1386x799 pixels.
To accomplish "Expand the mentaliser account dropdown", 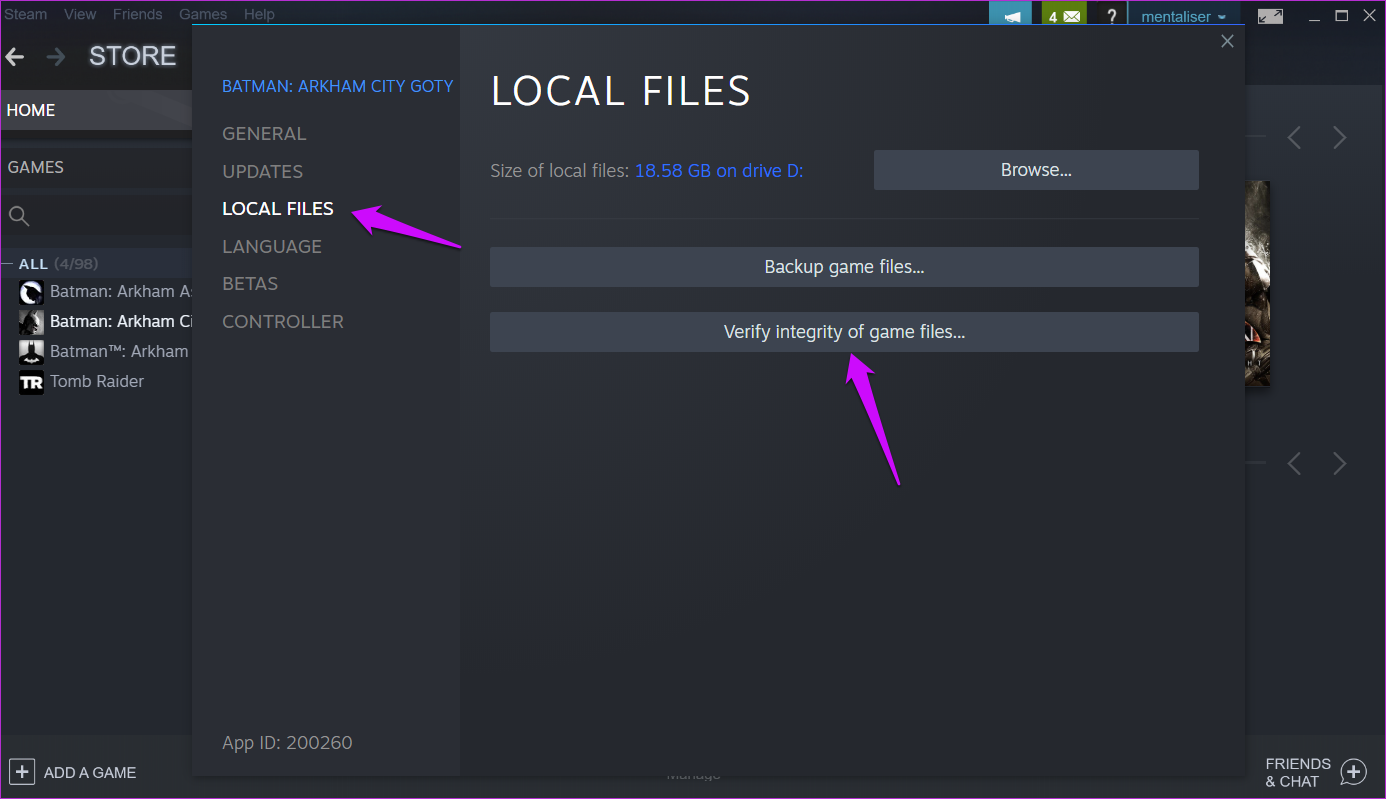I will [1184, 16].
